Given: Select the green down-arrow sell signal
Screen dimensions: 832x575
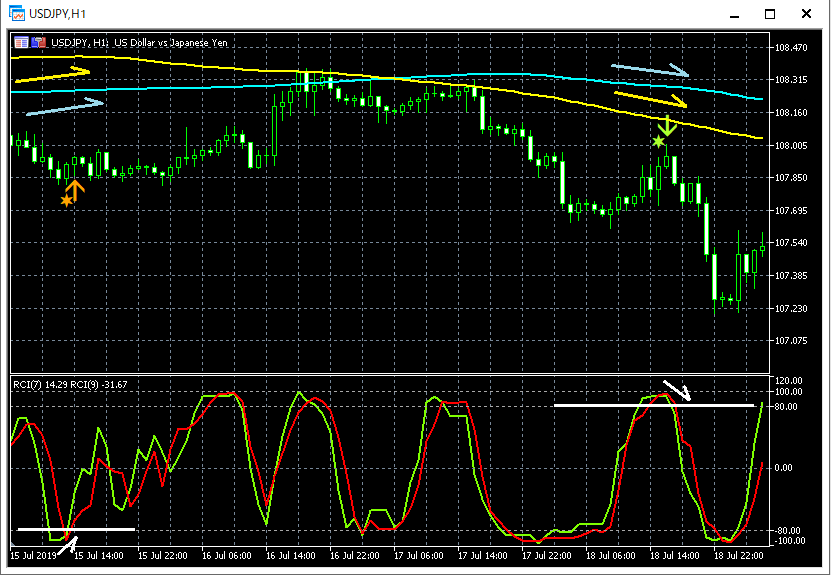Looking at the screenshot, I should (667, 126).
